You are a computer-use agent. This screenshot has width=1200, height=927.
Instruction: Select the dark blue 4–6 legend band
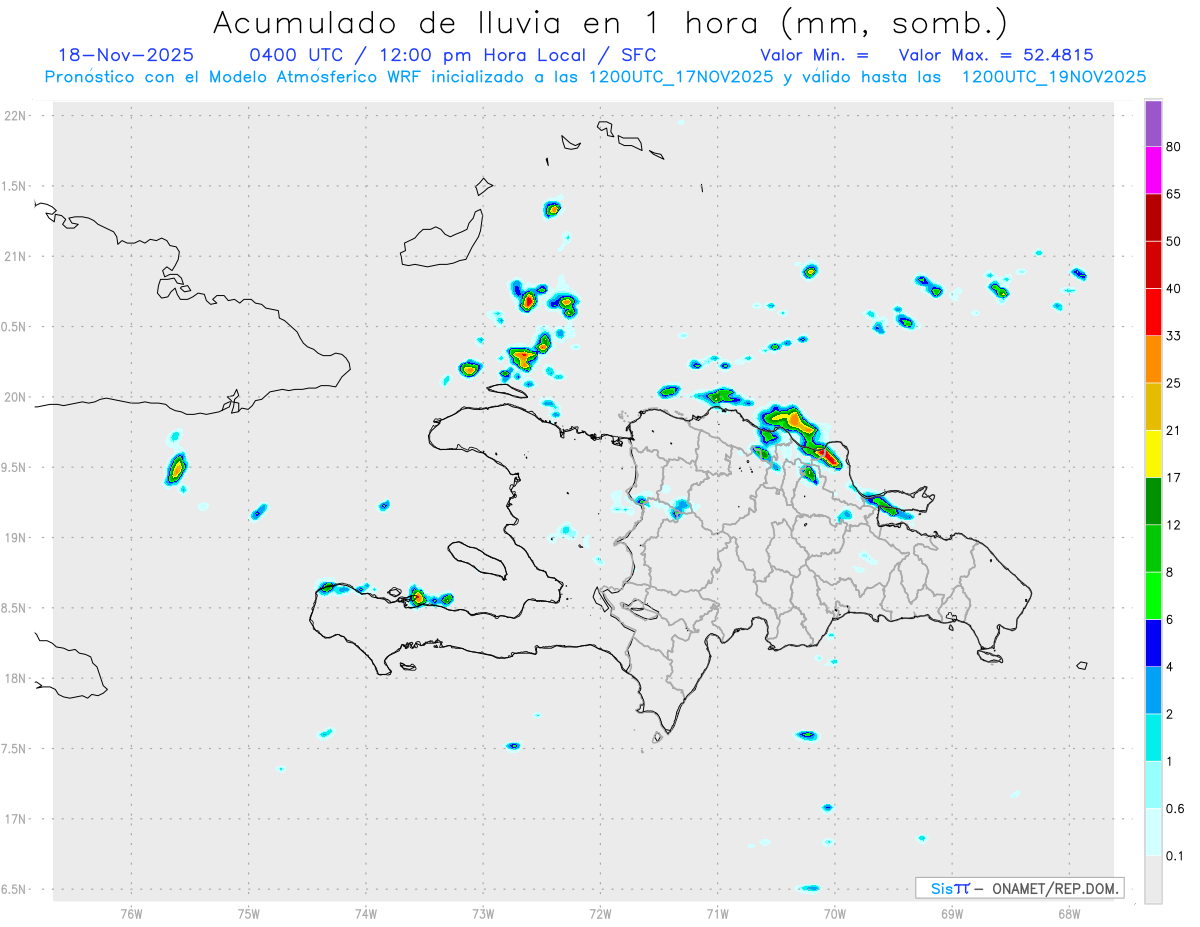1153,643
